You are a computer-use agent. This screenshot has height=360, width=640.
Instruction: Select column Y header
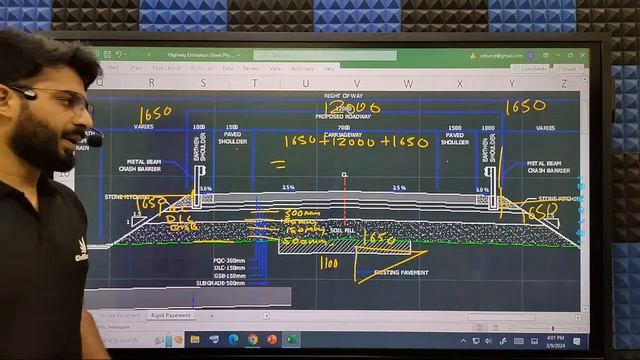pyautogui.click(x=511, y=84)
